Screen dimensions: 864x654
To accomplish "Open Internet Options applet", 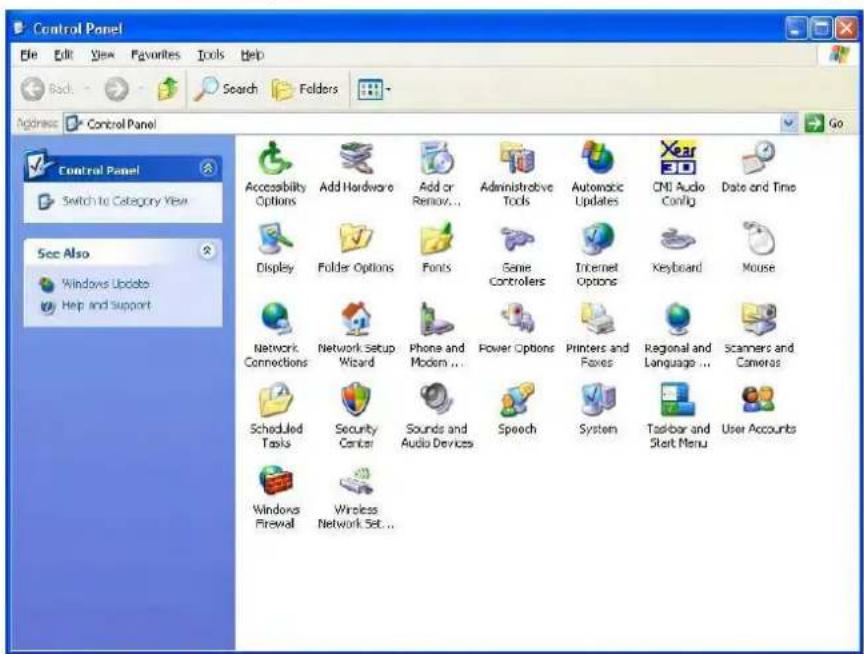I will coord(597,255).
